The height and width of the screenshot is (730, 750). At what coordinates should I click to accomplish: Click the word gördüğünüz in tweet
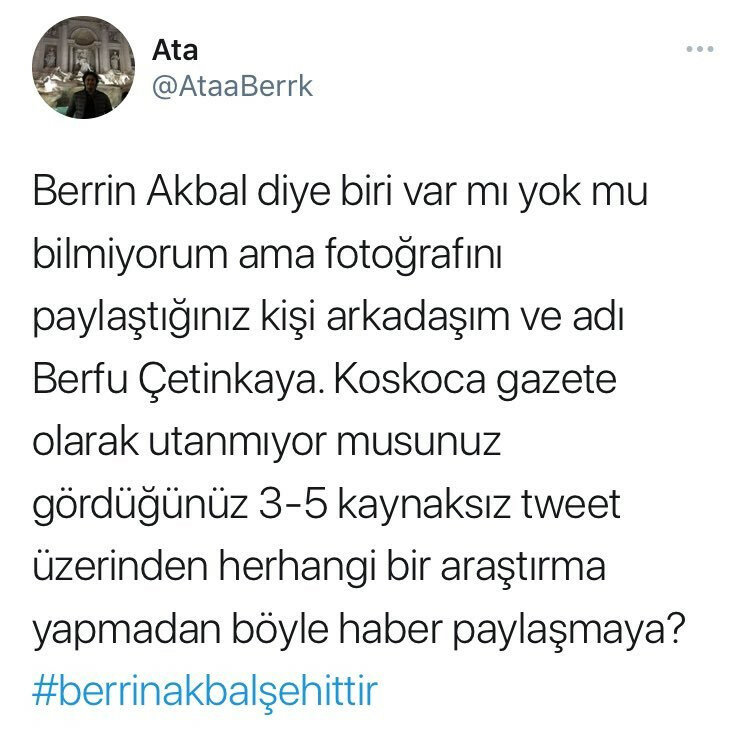[x=140, y=506]
